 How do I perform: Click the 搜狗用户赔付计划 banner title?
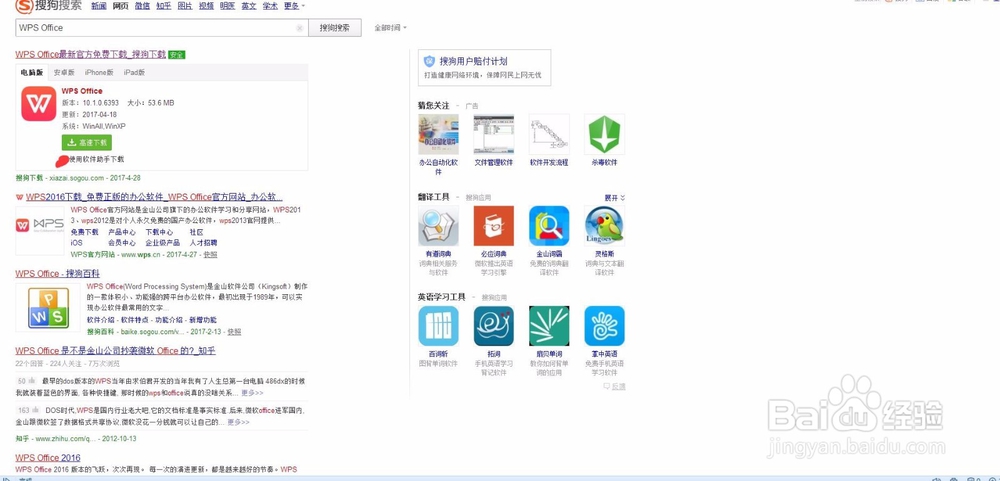click(x=473, y=61)
